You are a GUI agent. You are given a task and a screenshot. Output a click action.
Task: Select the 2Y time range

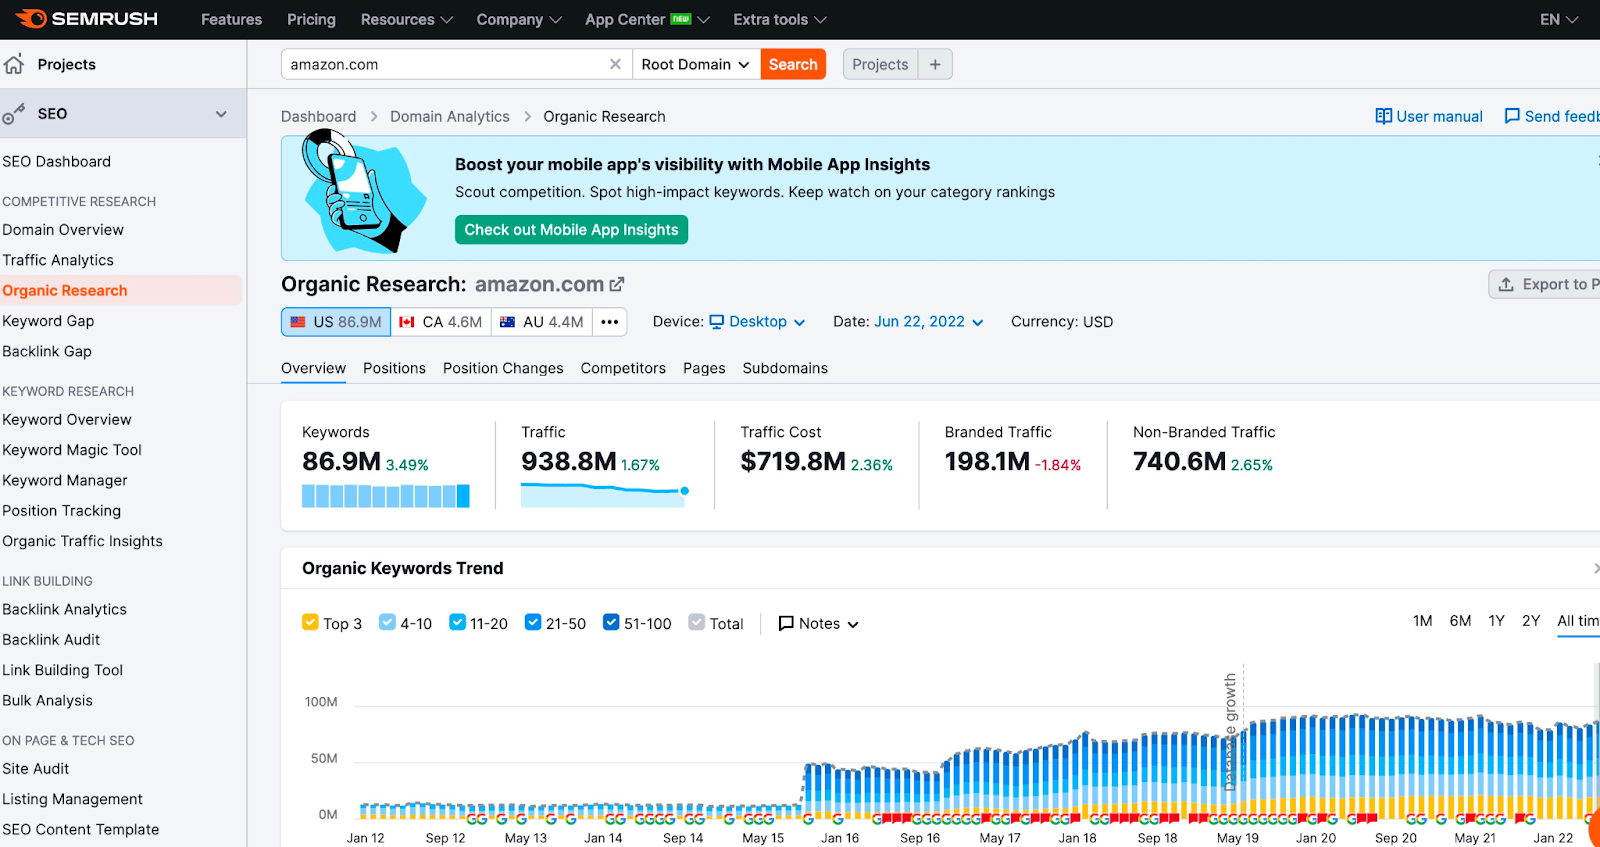1531,621
